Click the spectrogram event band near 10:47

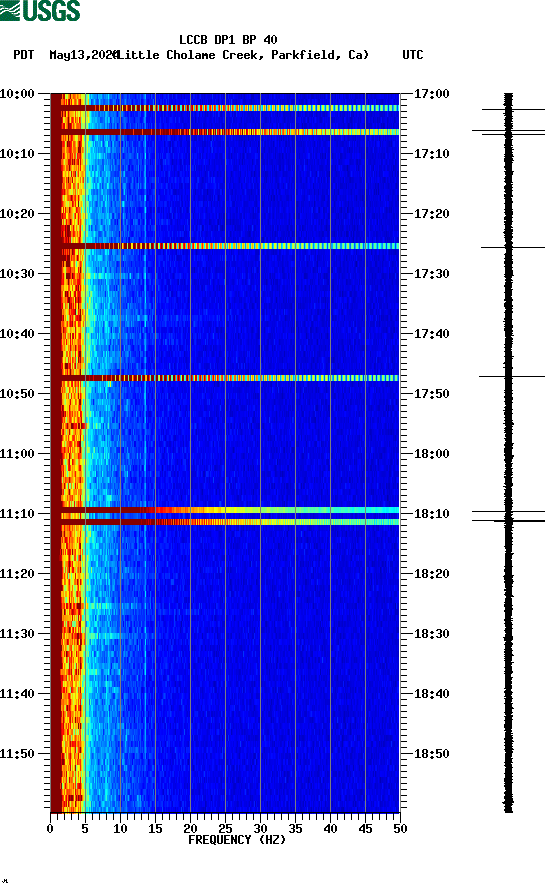[225, 378]
